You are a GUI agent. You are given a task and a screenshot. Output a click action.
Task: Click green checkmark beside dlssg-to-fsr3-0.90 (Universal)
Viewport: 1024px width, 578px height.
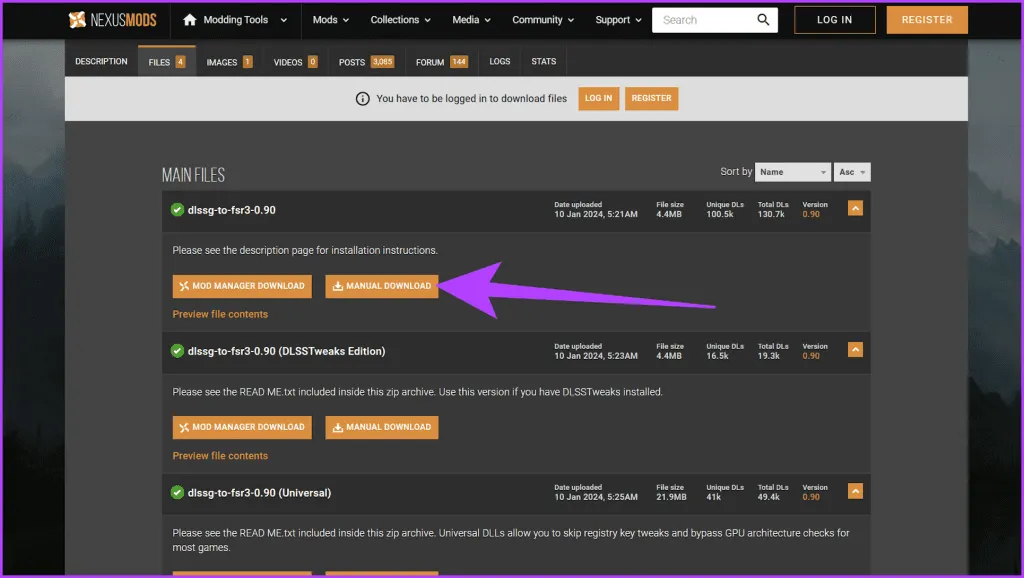click(177, 493)
